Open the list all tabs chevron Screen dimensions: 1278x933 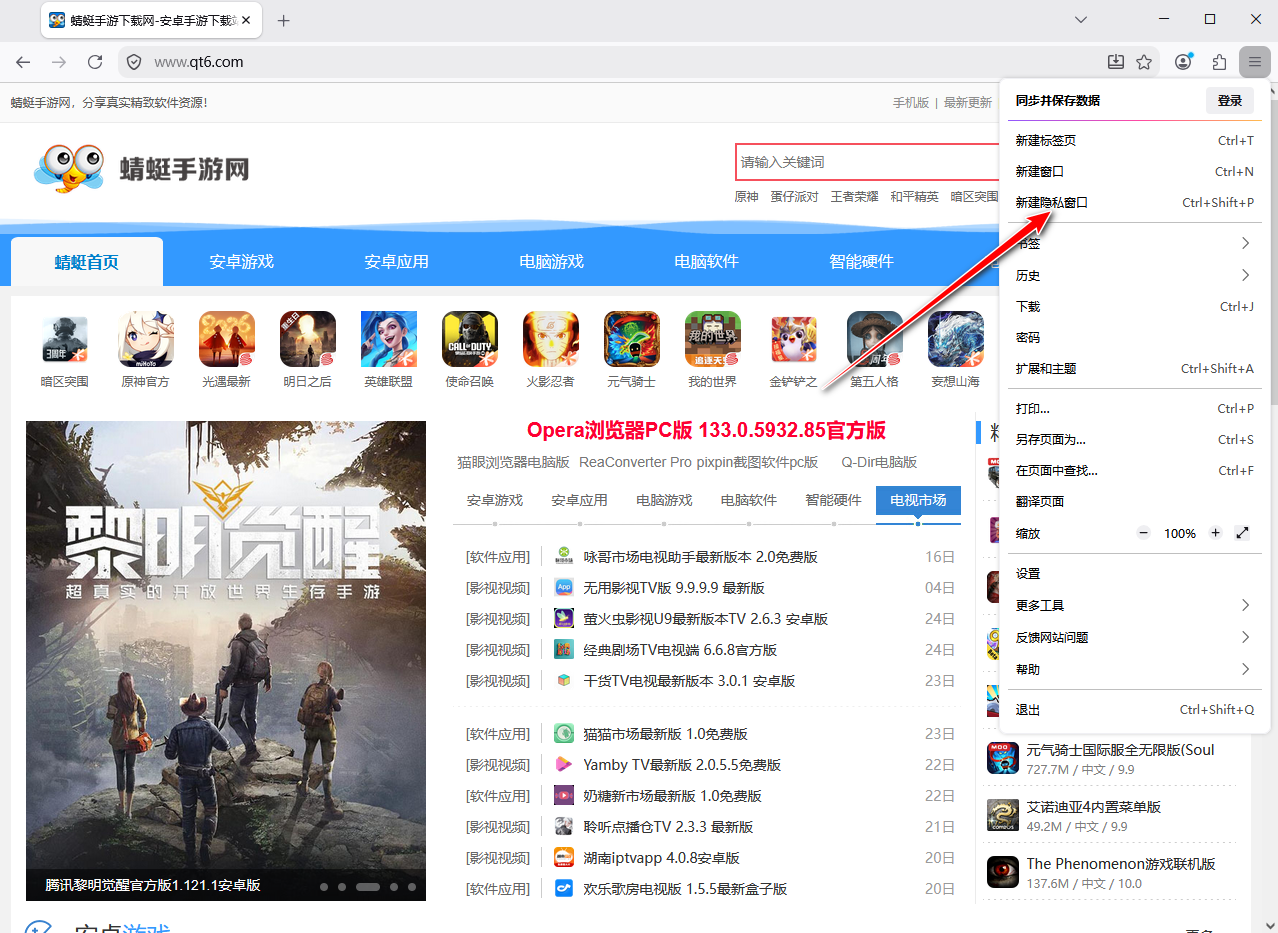pos(1081,20)
